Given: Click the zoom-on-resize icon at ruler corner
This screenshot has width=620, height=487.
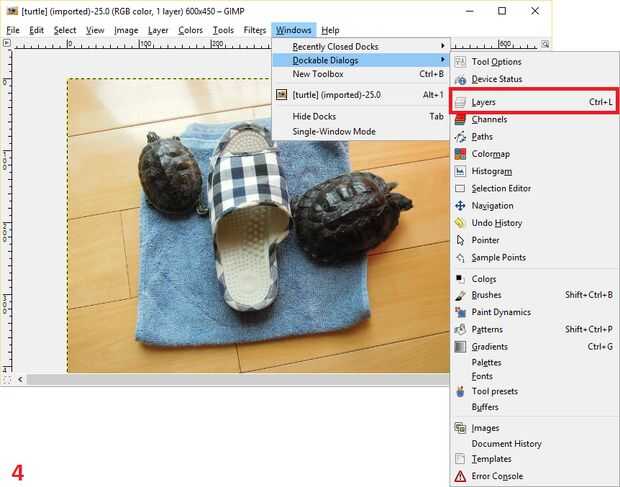Looking at the screenshot, I should tap(545, 44).
